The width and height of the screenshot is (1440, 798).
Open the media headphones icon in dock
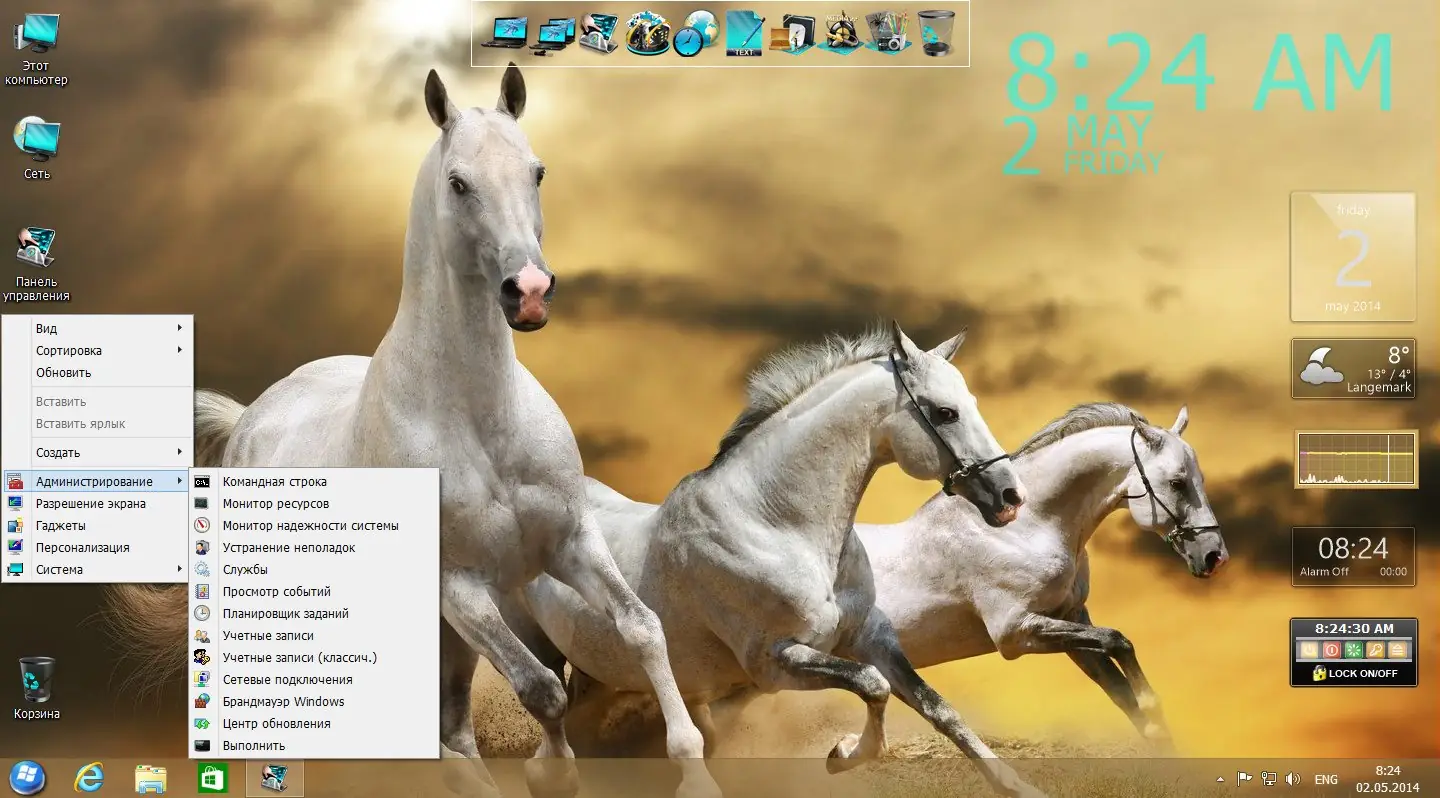839,33
